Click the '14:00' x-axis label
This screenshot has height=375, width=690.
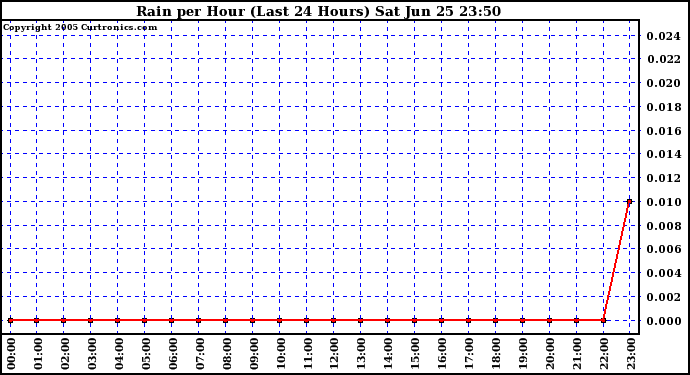point(389,353)
